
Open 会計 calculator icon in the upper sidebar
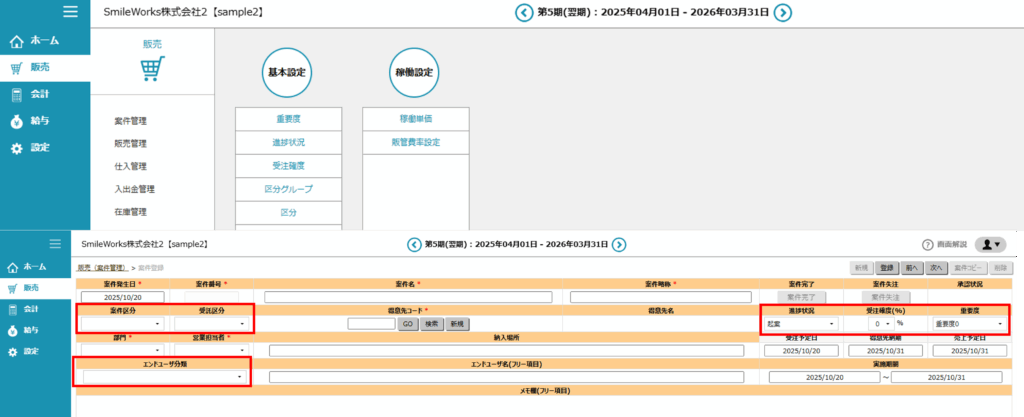tap(17, 94)
